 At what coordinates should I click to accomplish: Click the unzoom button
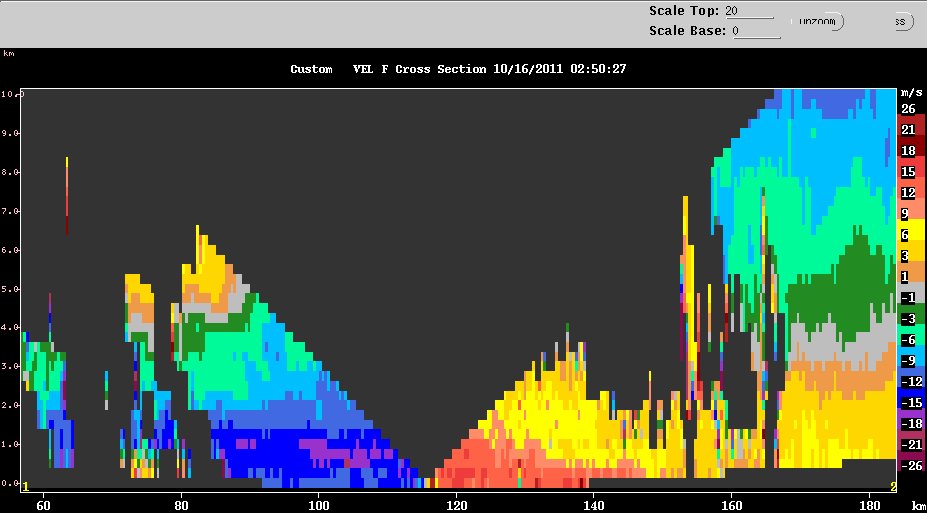point(818,22)
